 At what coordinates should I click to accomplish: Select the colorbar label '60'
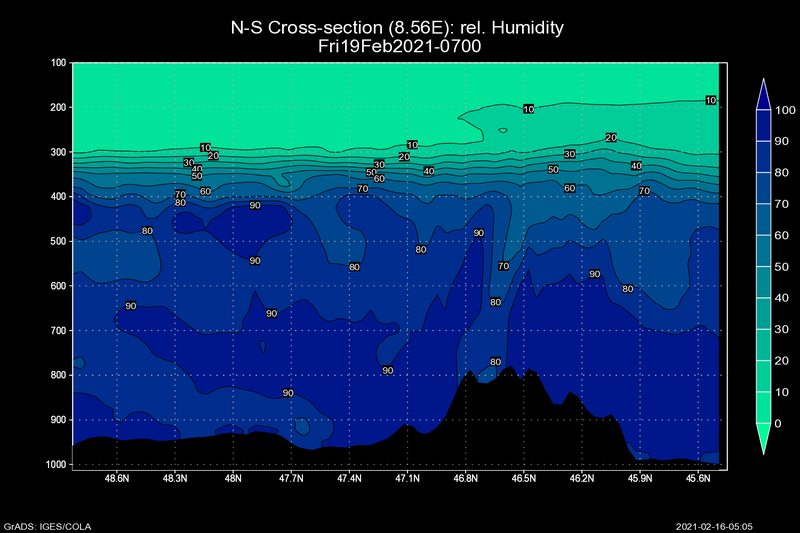tap(782, 236)
